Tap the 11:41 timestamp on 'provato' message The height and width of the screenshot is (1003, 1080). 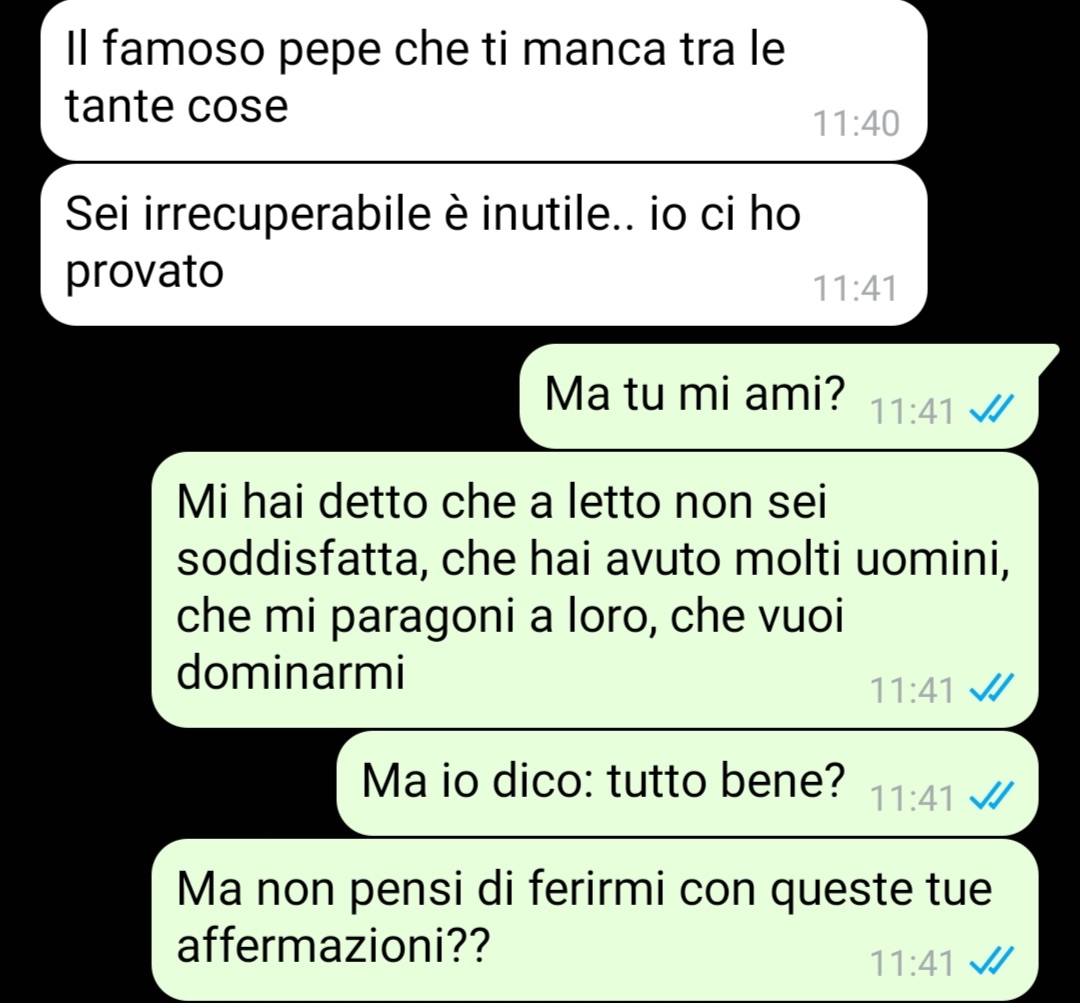[x=855, y=289]
